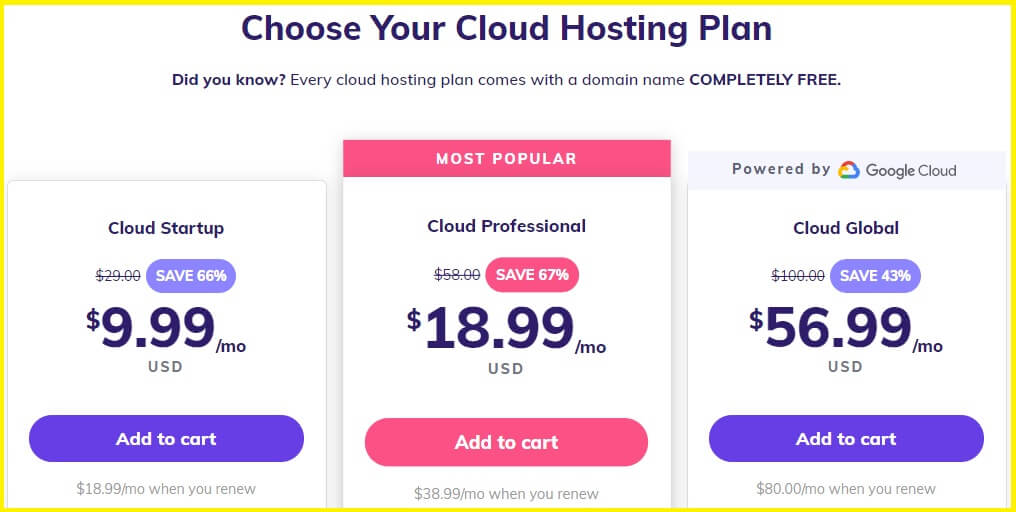
Task: Click the SAVE 66% badge
Action: 191,275
